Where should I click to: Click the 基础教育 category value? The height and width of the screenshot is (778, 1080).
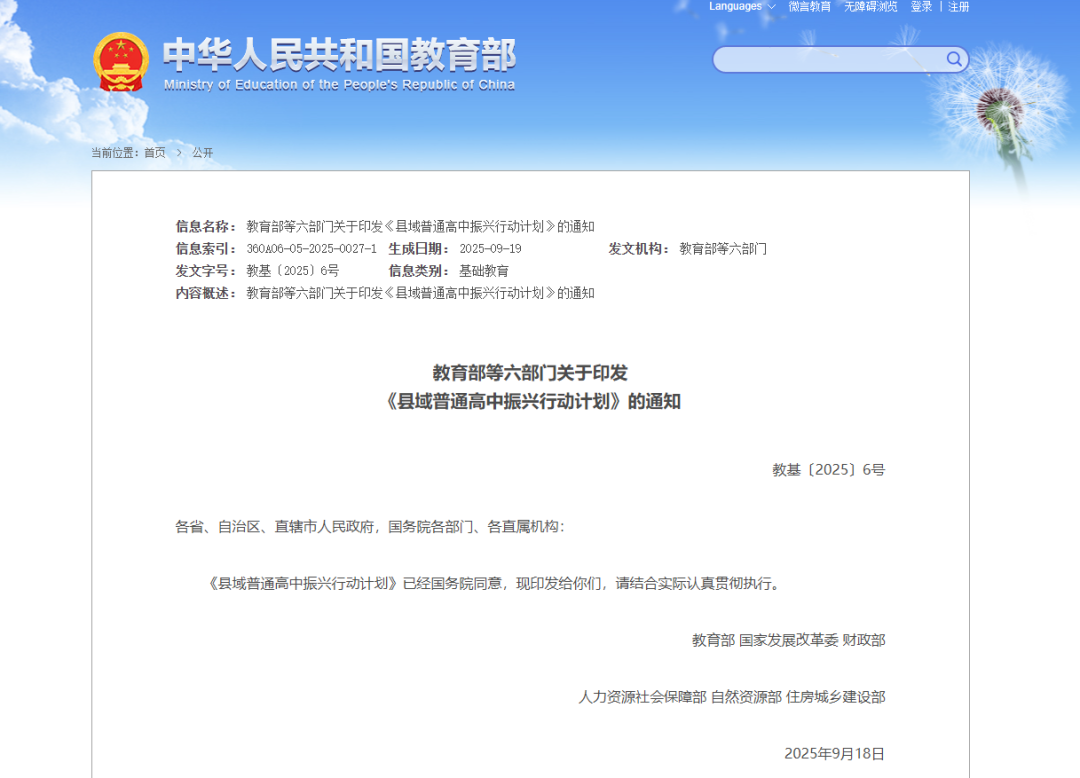[x=484, y=271]
